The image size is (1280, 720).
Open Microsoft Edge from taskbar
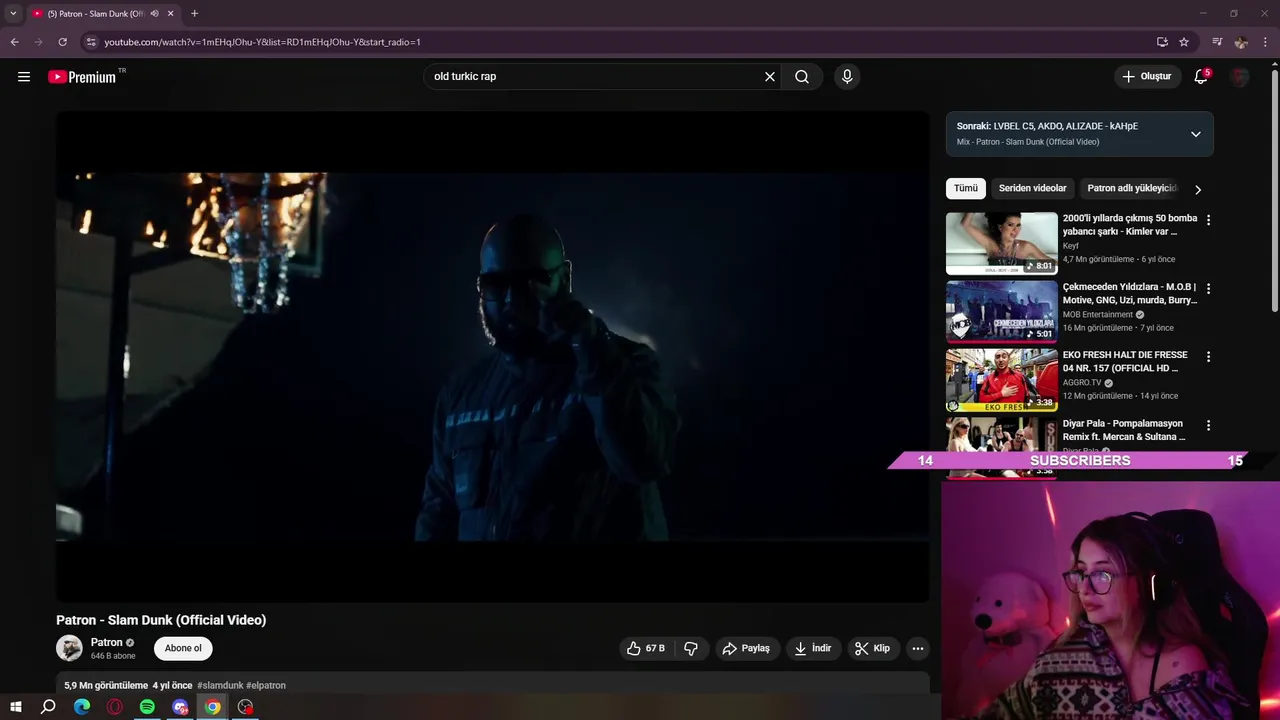[x=82, y=707]
